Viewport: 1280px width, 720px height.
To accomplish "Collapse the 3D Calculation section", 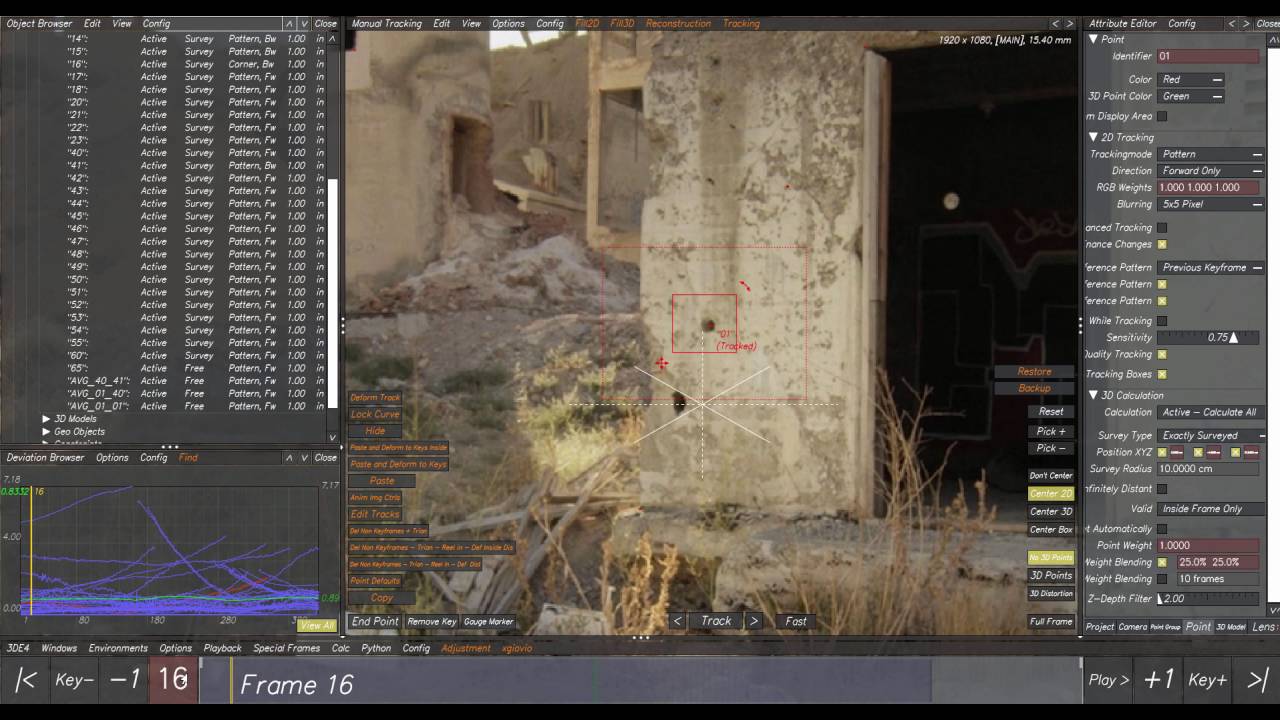I will 1093,396.
